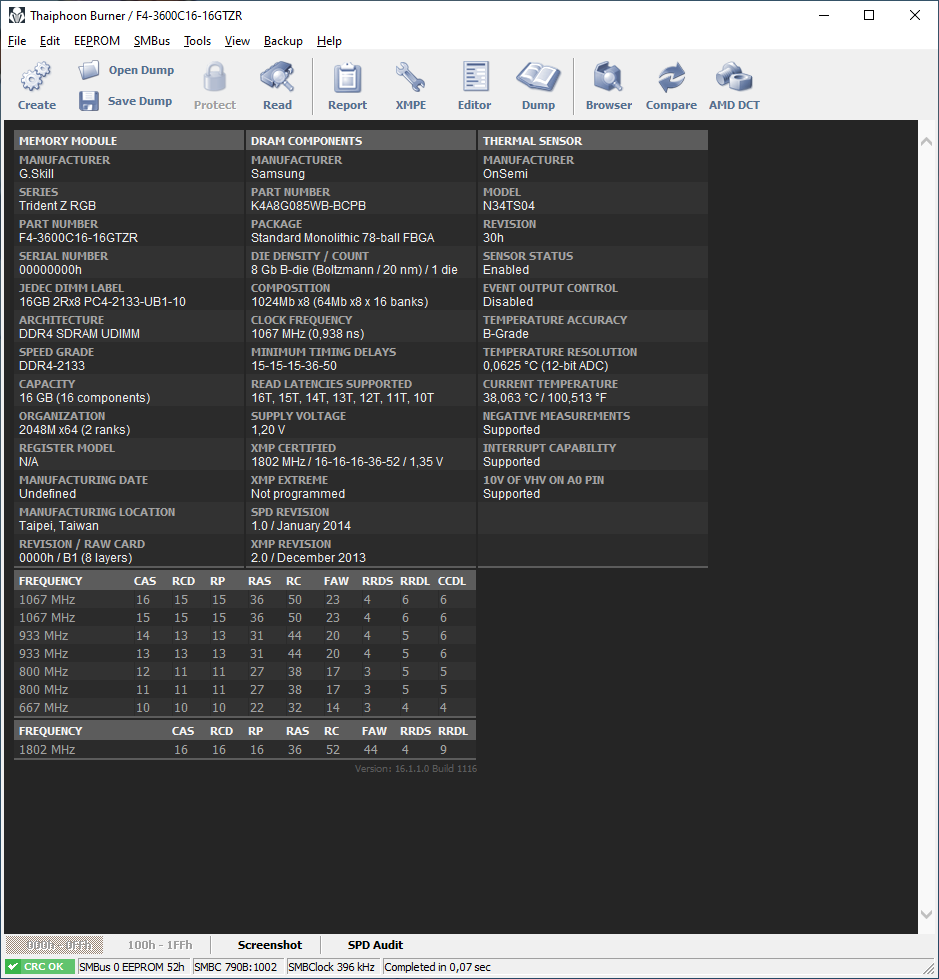Image resolution: width=939 pixels, height=979 pixels.
Task: Click the DDR4 SDRAM UDIMM architecture value
Action: (x=79, y=334)
